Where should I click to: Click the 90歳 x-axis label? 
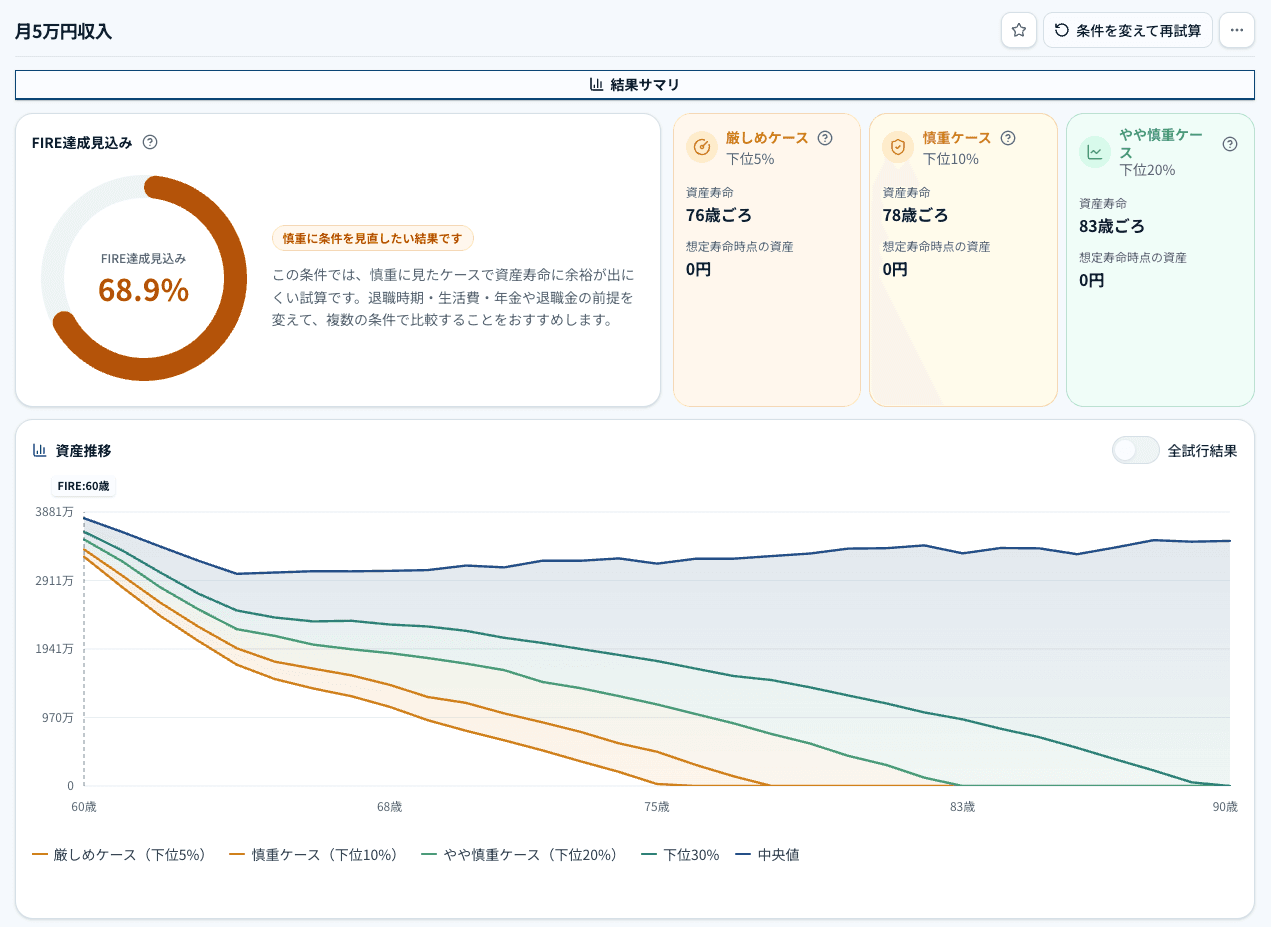[x=1225, y=806]
